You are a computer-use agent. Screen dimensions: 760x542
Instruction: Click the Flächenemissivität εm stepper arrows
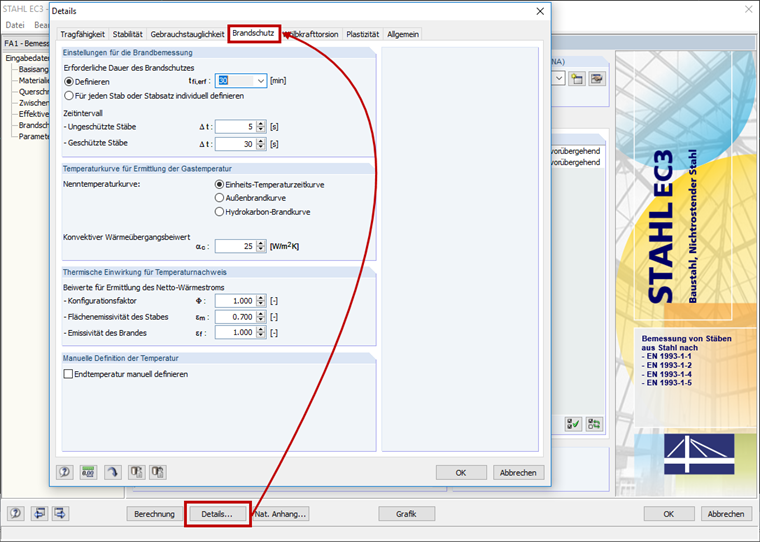point(261,317)
